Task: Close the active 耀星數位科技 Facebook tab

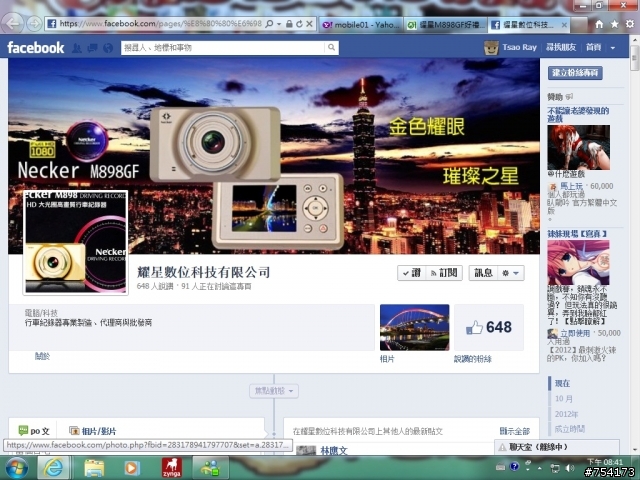Action: point(564,25)
